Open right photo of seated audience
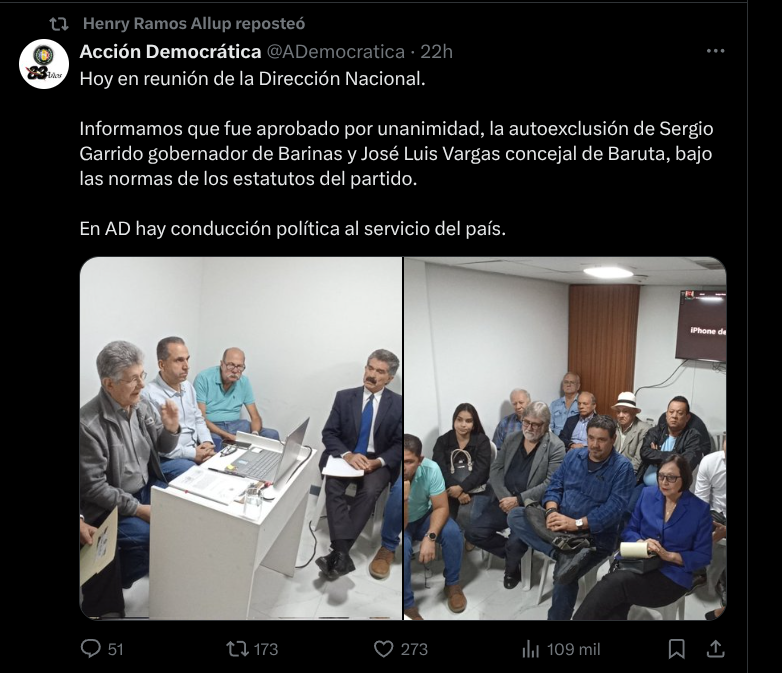782x673 pixels. click(x=565, y=439)
